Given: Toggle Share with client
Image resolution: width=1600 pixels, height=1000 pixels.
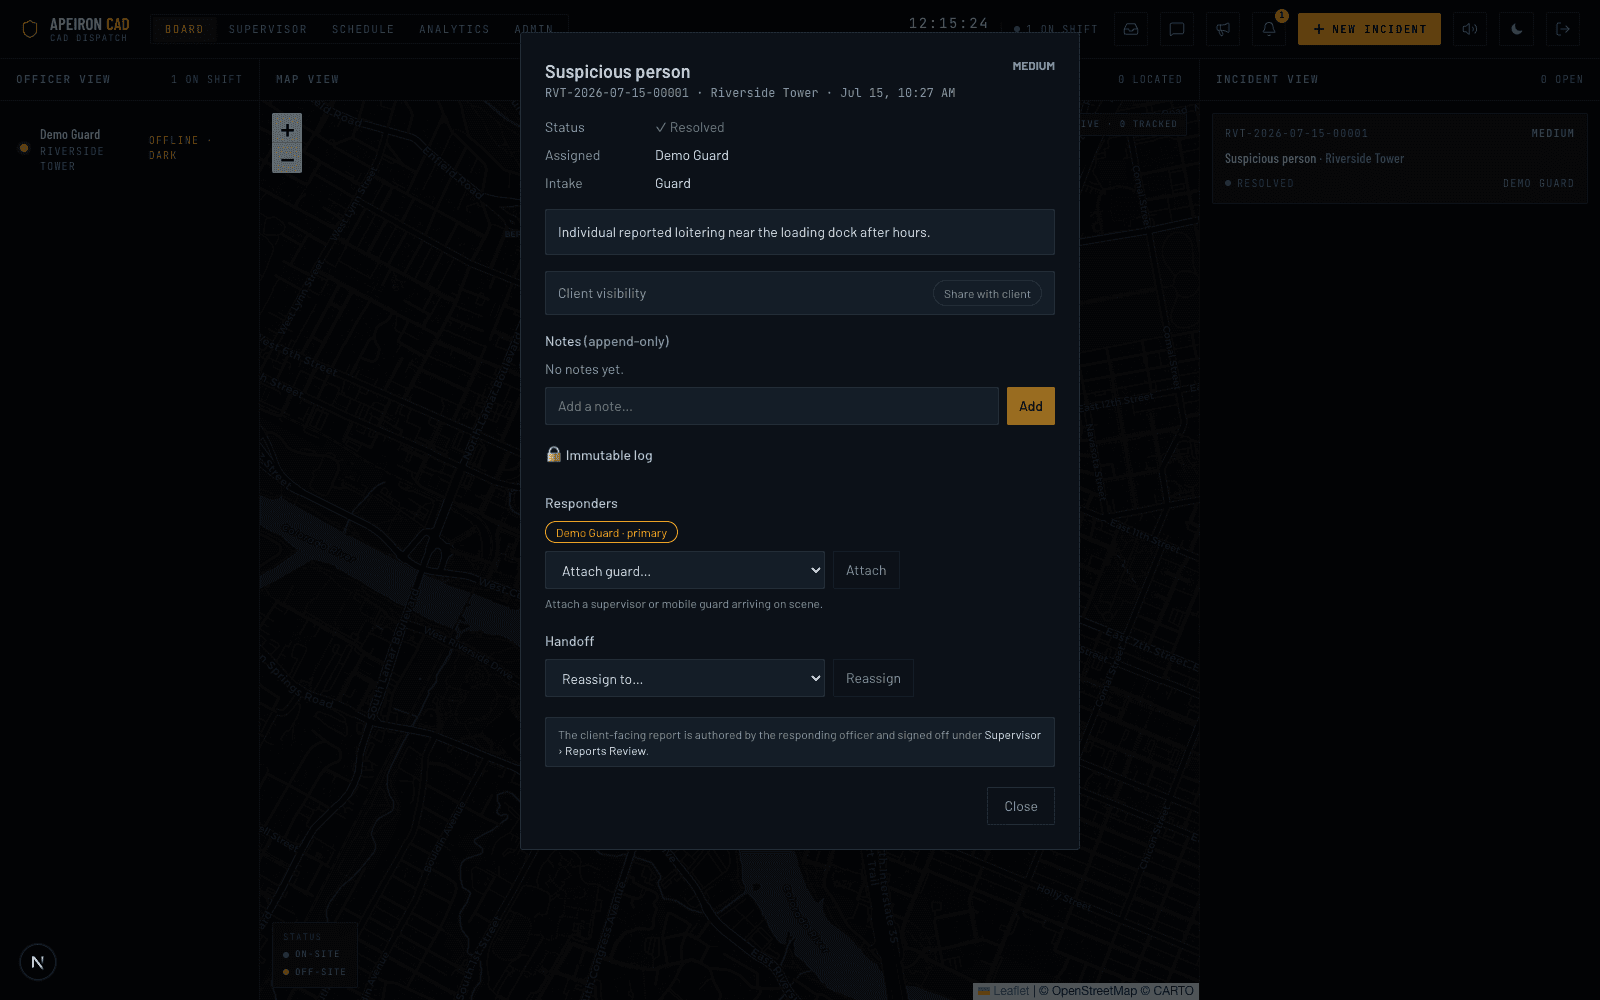Looking at the screenshot, I should [987, 294].
